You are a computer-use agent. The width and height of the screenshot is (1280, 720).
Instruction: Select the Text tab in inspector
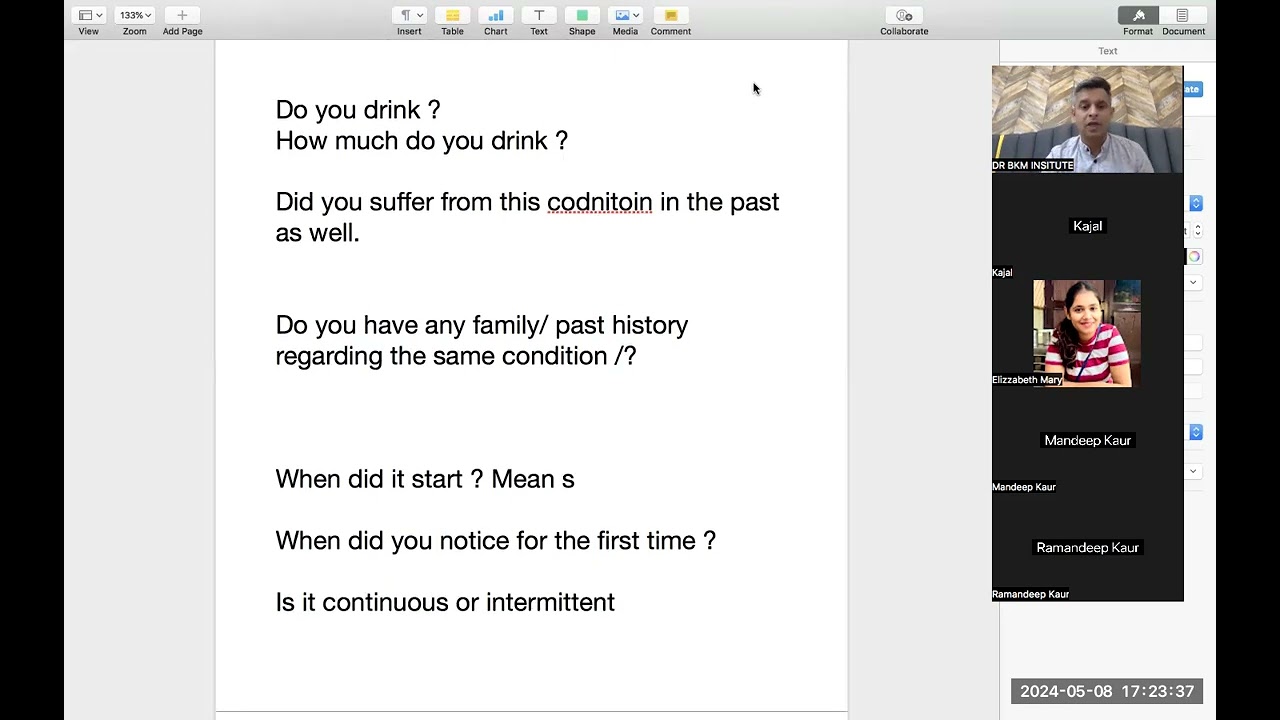[1107, 51]
